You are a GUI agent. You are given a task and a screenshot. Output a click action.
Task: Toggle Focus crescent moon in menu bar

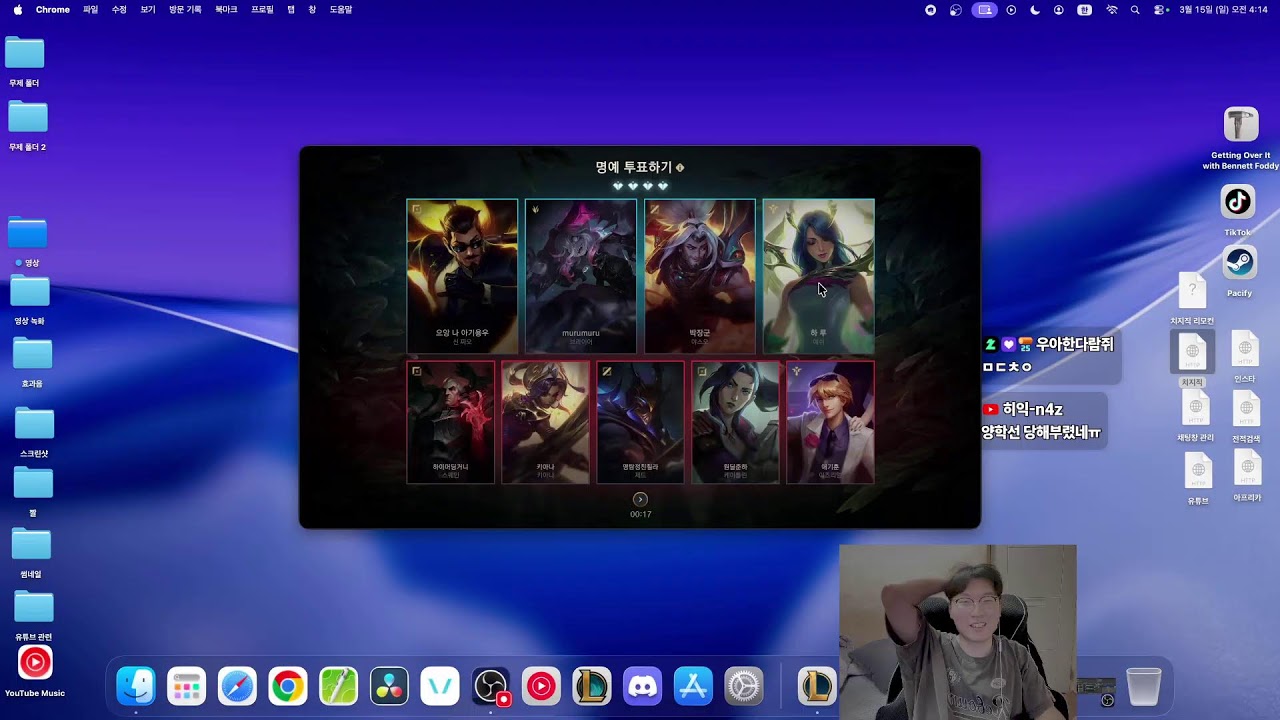click(1035, 9)
